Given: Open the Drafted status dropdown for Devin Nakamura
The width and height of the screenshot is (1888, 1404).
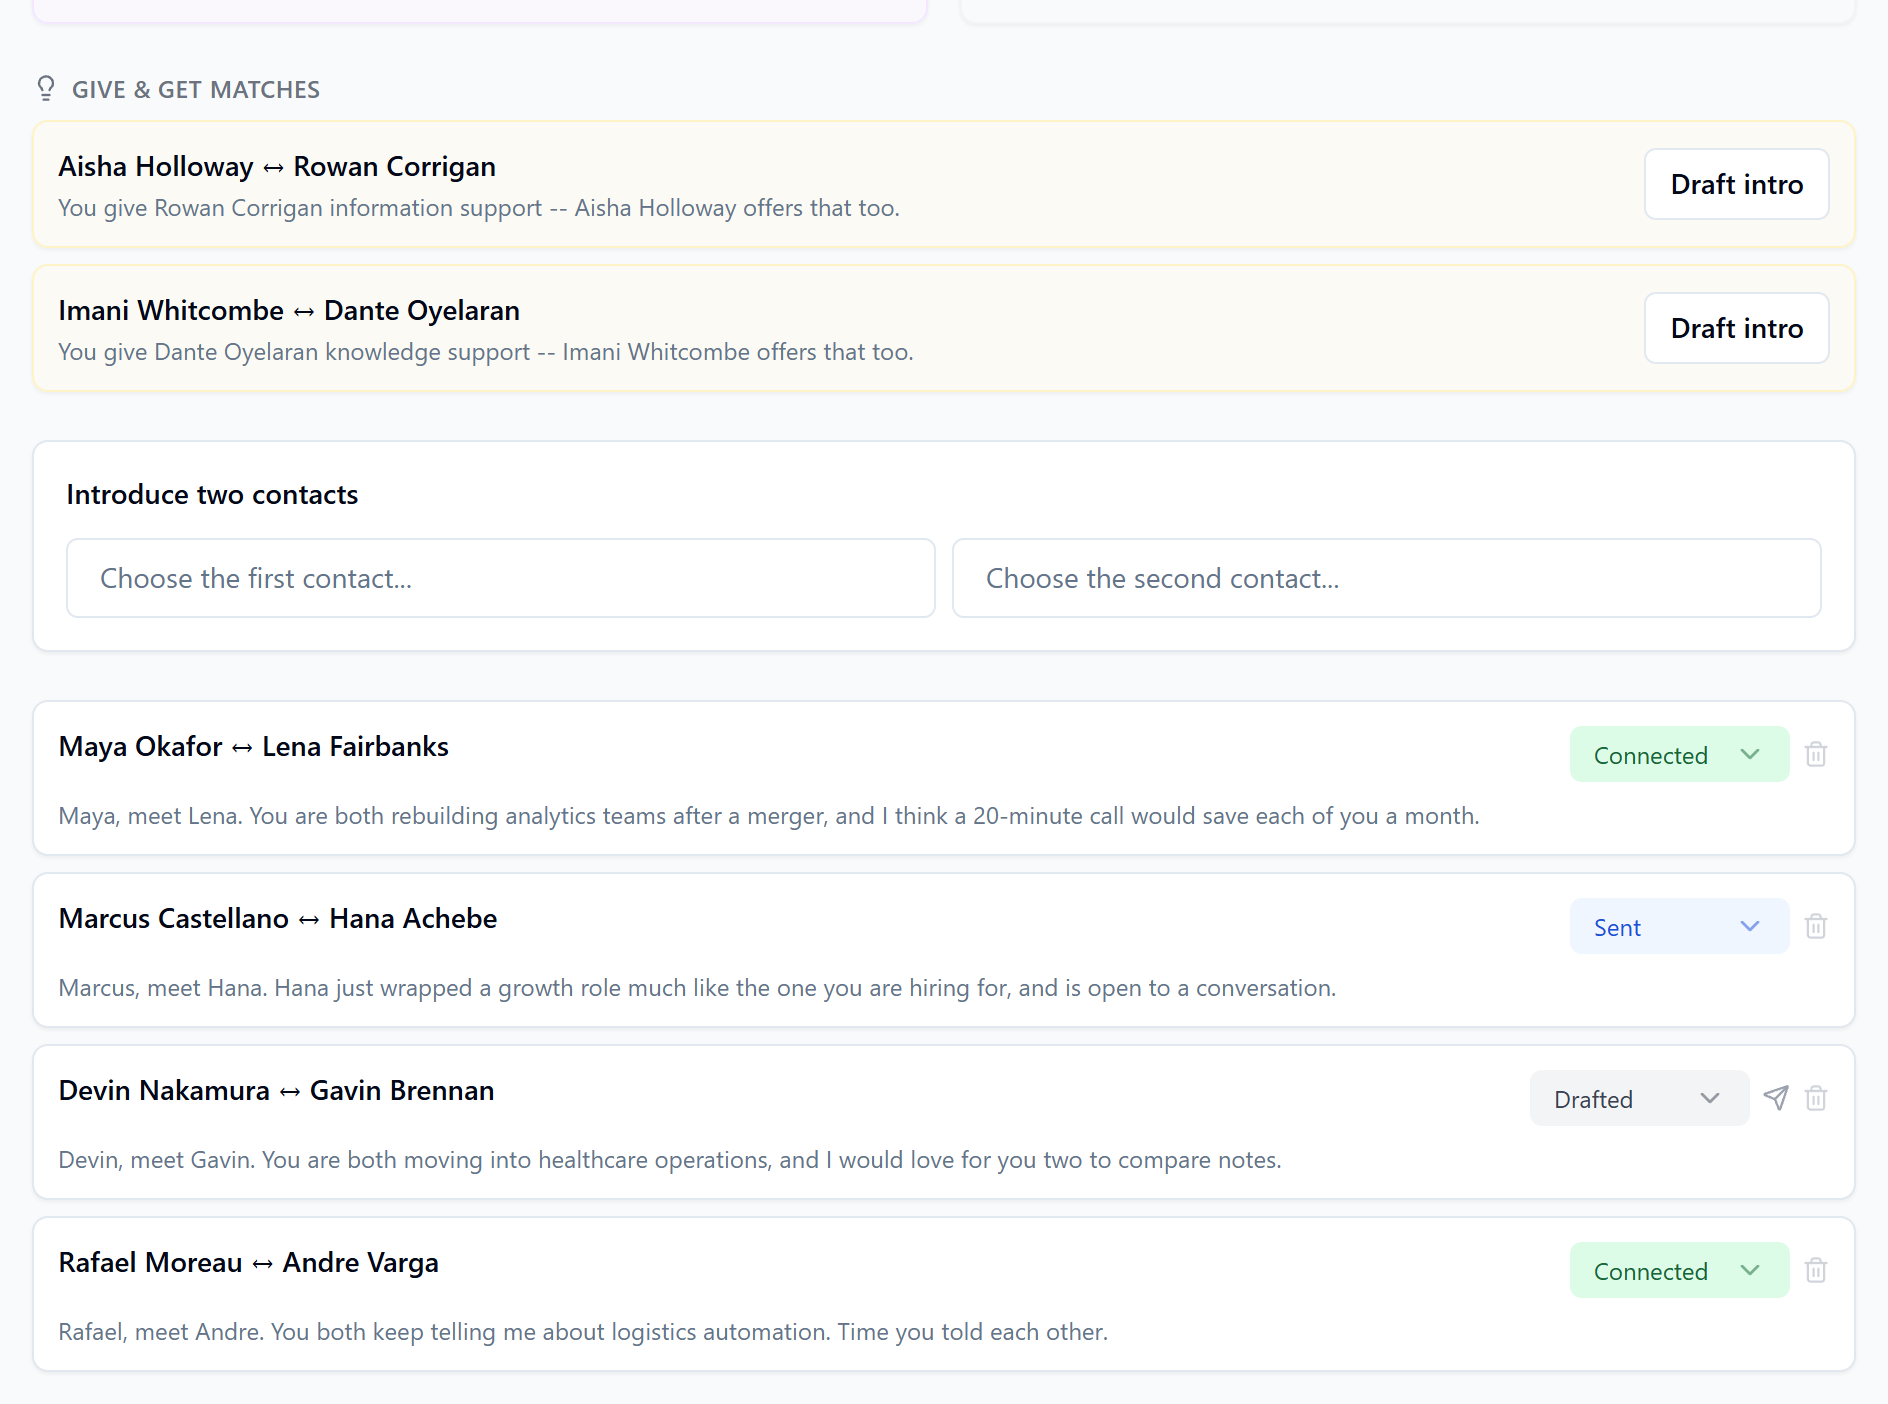Looking at the screenshot, I should [x=1639, y=1099].
